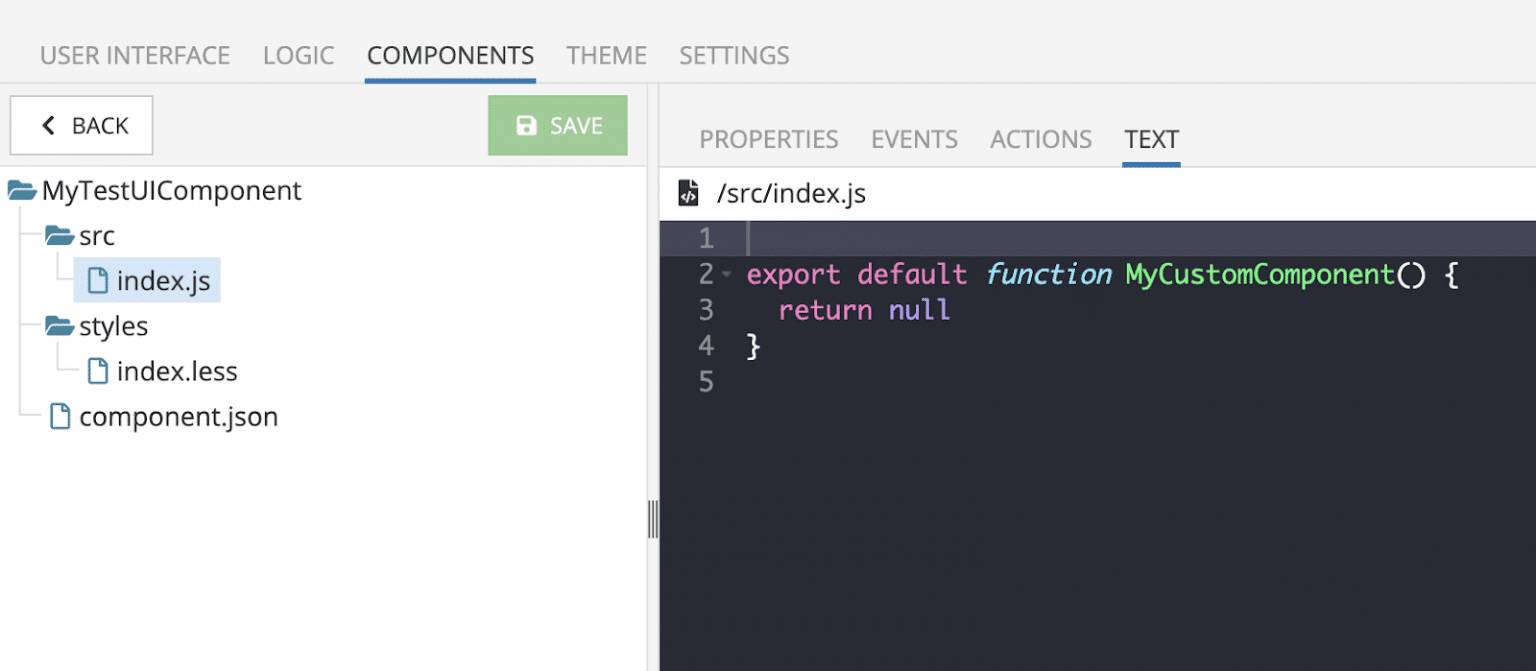Open the PROPERTIES tab of the component
The height and width of the screenshot is (671, 1536).
[x=769, y=139]
